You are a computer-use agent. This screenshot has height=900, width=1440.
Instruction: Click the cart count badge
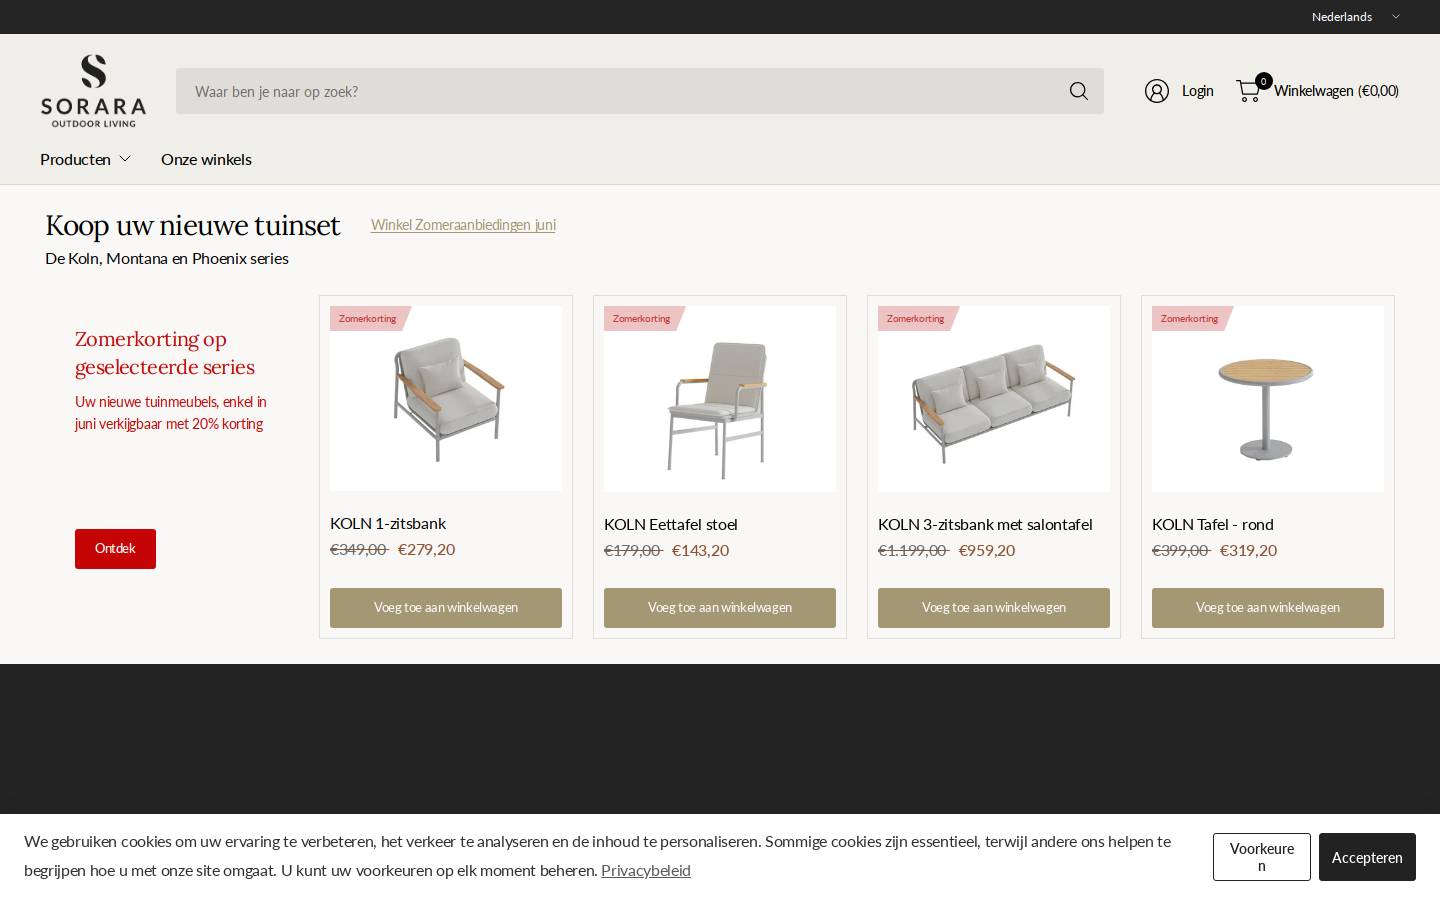[x=1263, y=81]
